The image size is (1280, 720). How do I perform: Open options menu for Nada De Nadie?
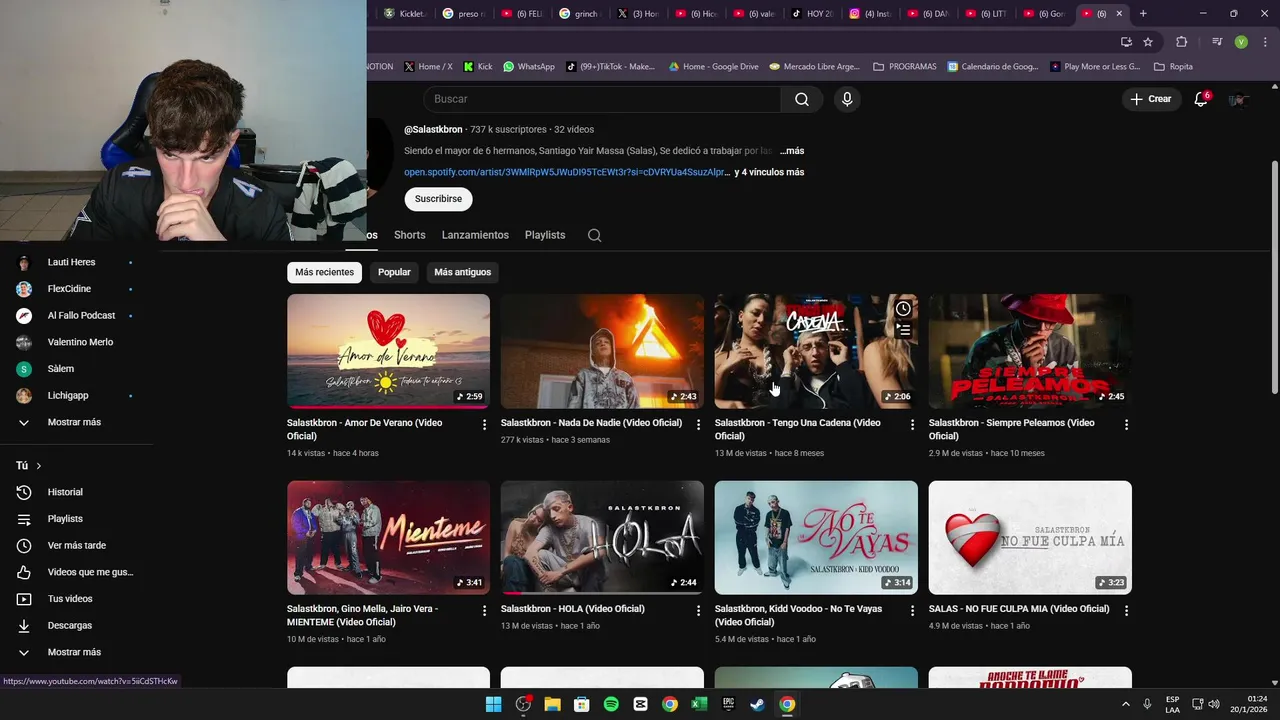click(698, 425)
